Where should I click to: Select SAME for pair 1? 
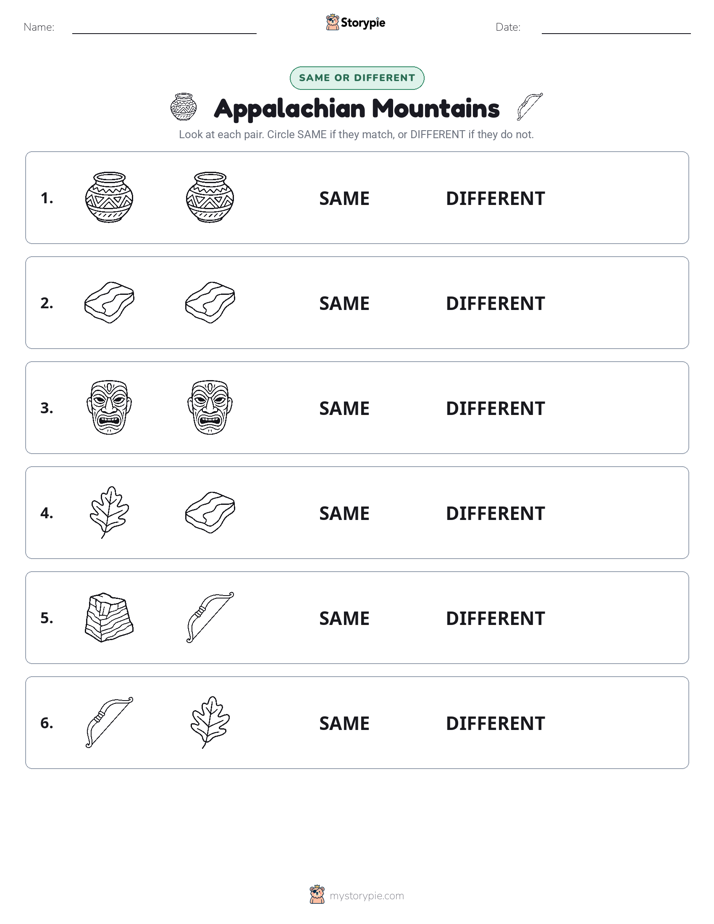pyautogui.click(x=344, y=199)
